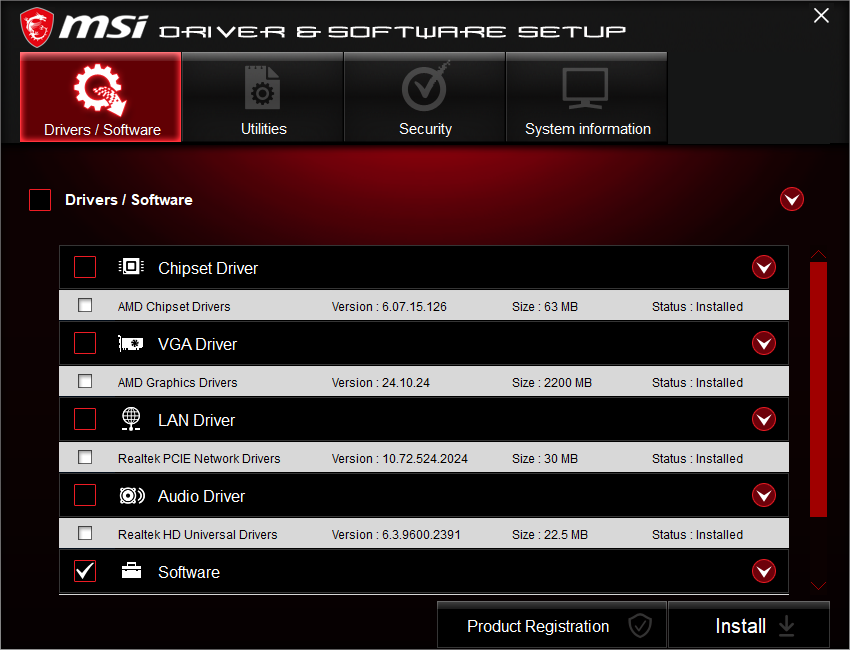Click 'Size : 2200 MB' text

552,383
